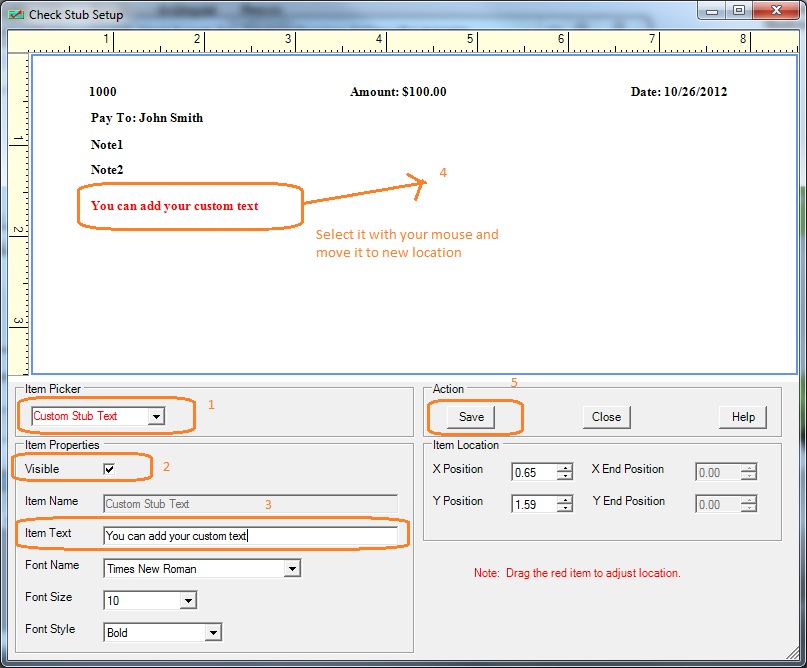
Task: Toggle the Visible checkbox
Action: click(109, 468)
